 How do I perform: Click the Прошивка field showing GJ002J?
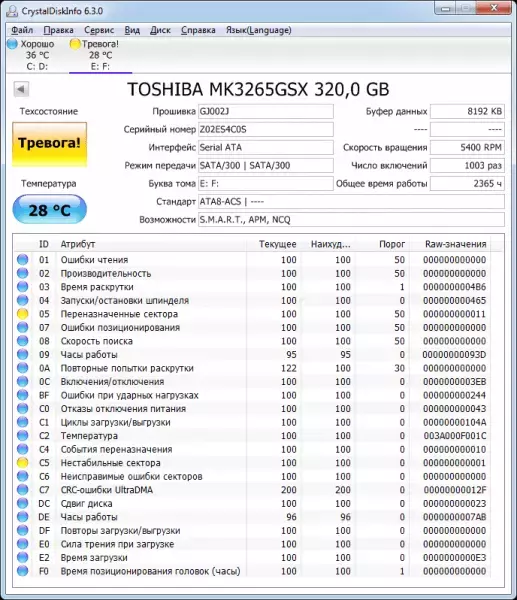click(x=266, y=111)
